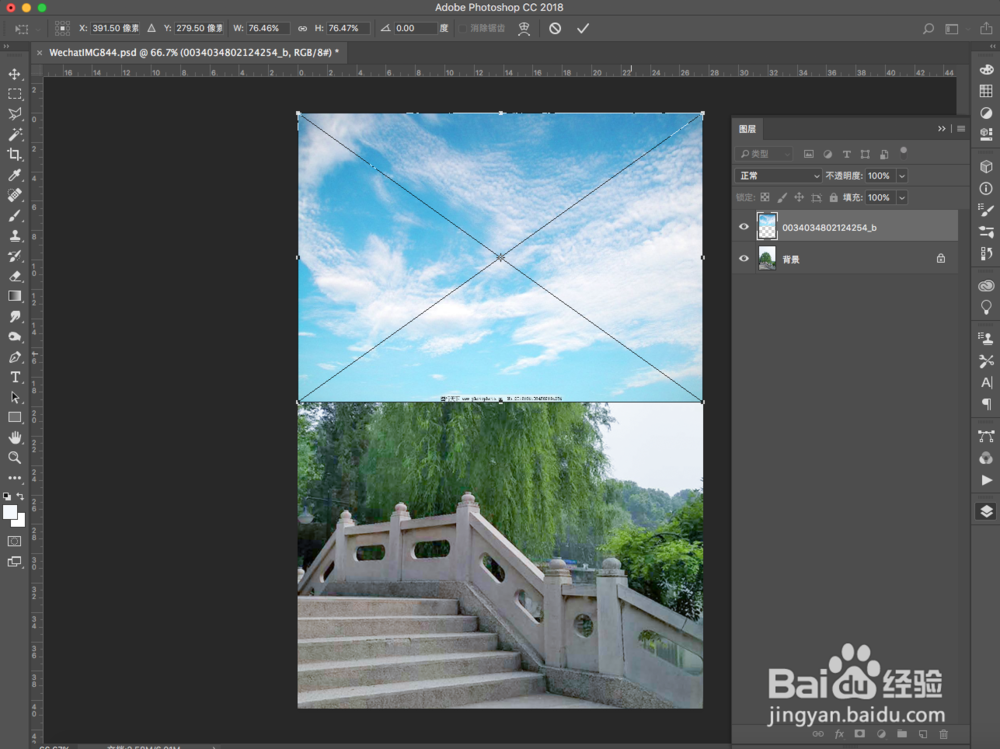The width and height of the screenshot is (1000, 749).
Task: Click the foreground color swatch
Action: click(10, 512)
